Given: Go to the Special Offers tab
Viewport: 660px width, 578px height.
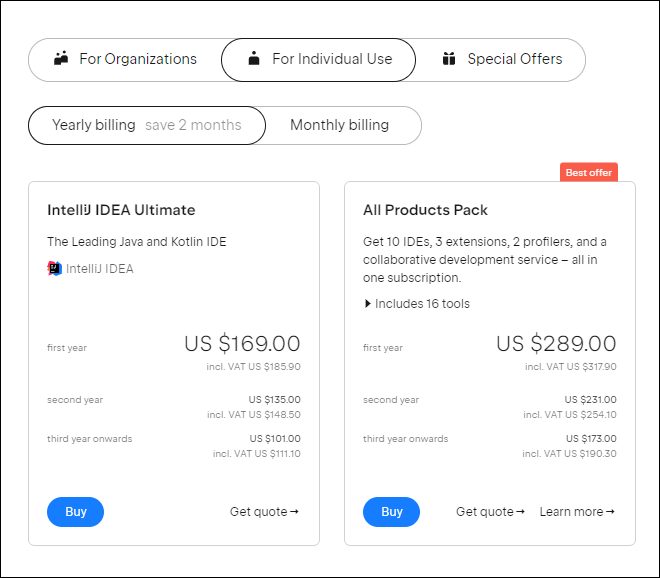Looking at the screenshot, I should (501, 59).
